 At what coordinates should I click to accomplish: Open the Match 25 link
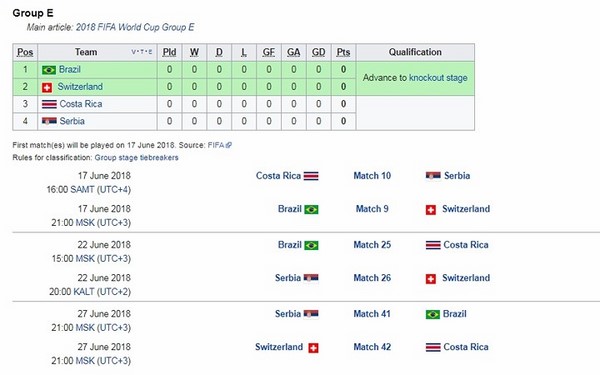(372, 245)
